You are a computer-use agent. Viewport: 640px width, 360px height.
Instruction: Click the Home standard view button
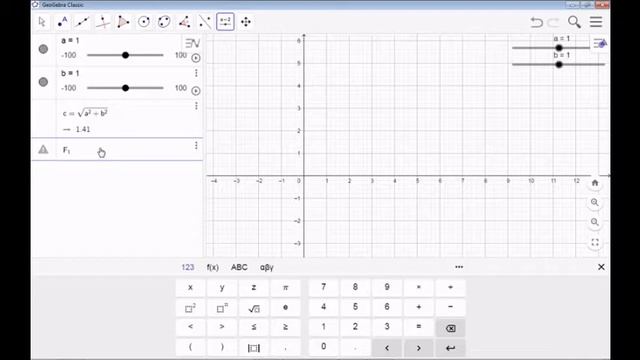(x=595, y=183)
